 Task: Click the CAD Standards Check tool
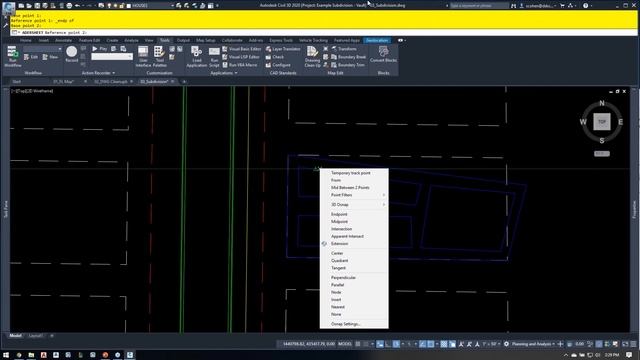275,57
